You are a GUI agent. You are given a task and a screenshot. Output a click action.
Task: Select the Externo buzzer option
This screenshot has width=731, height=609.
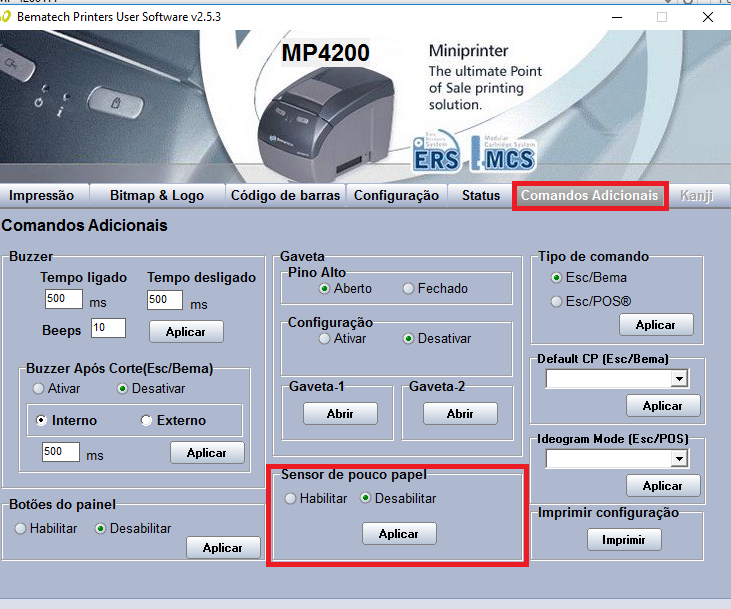[147, 421]
